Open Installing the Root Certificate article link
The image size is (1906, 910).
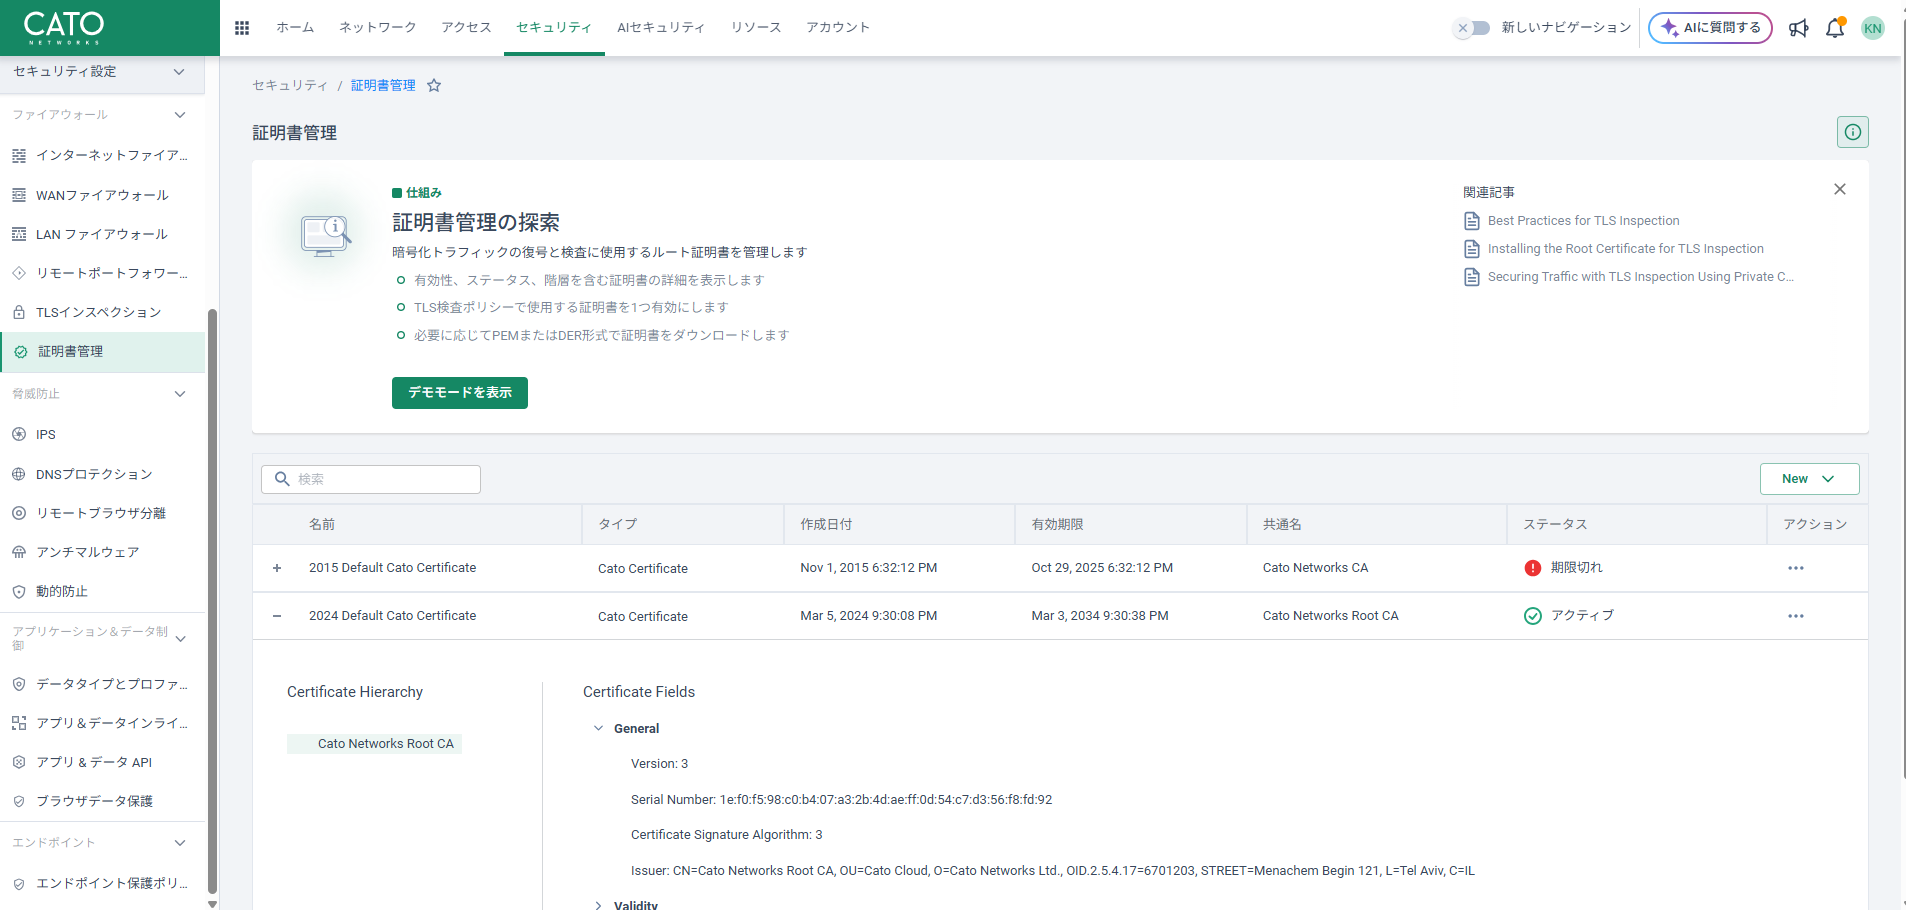coord(1626,249)
